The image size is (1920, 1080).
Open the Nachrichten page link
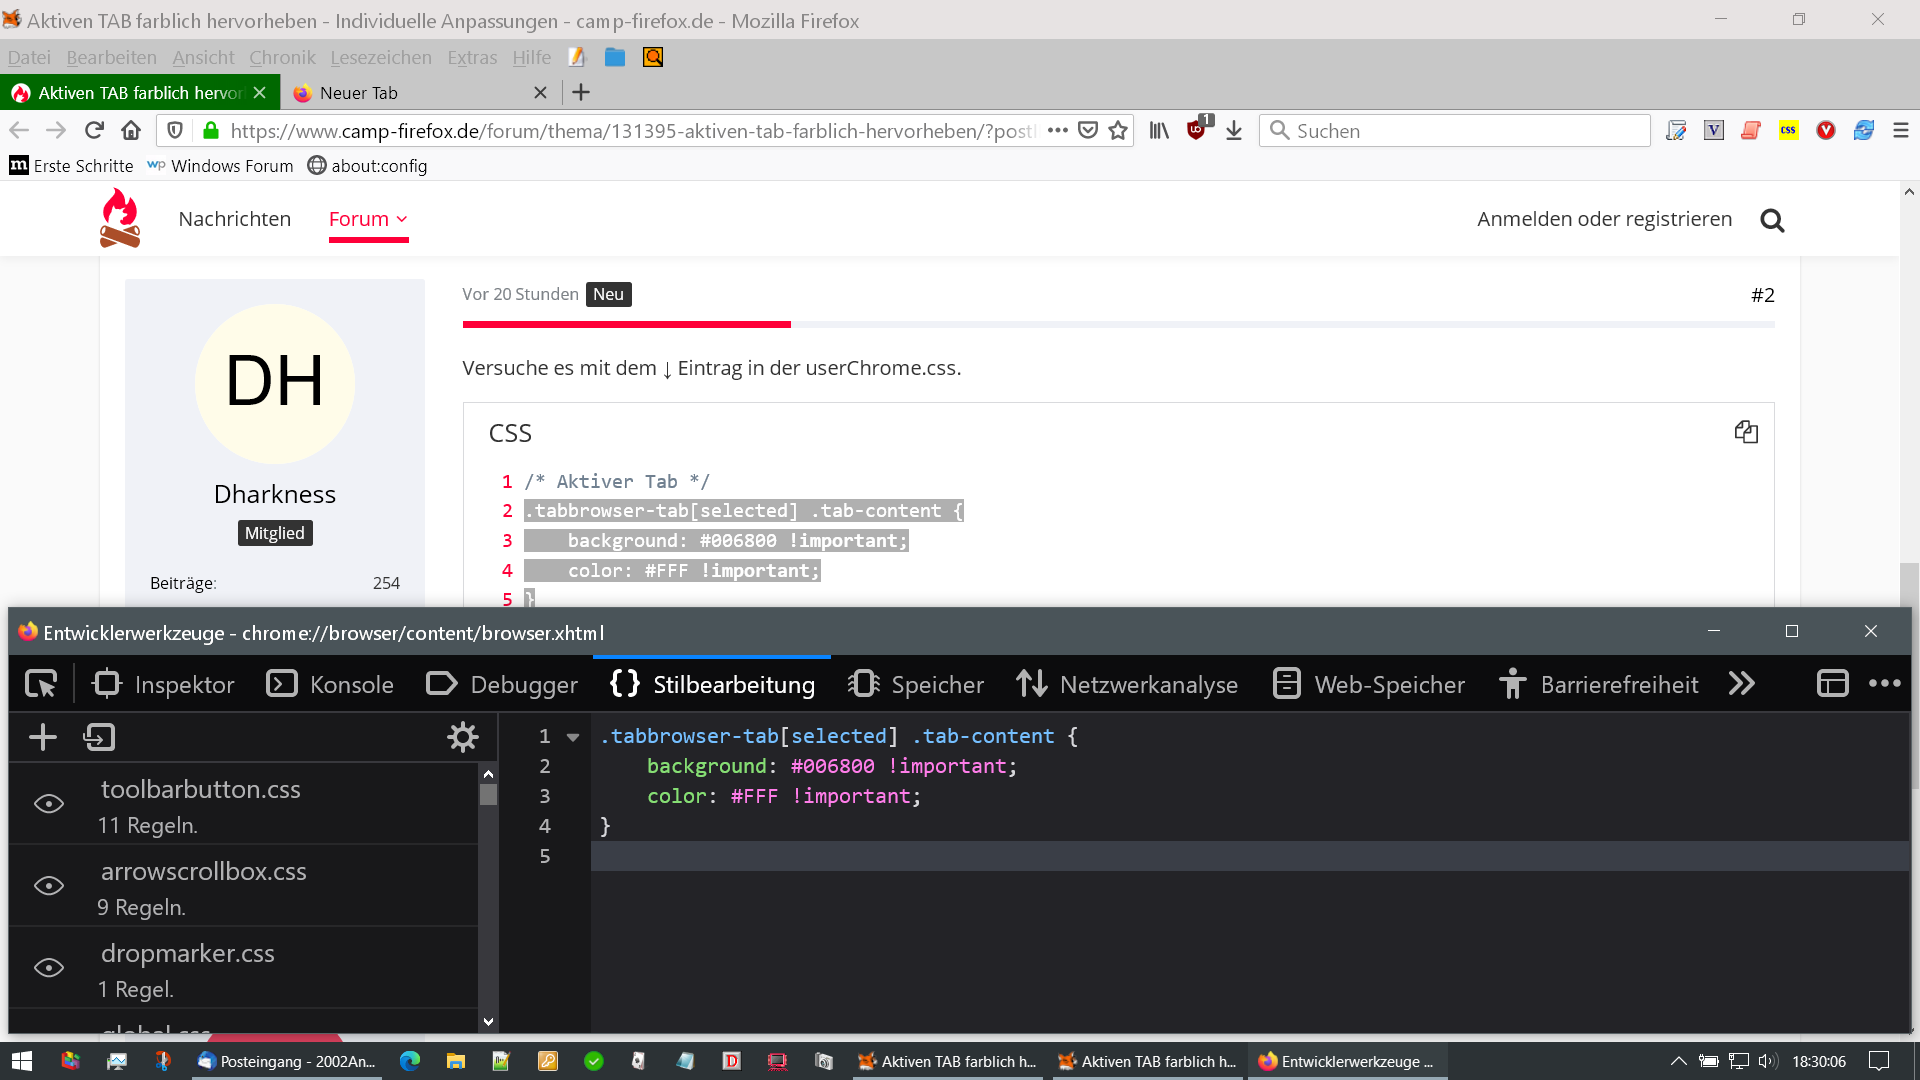coord(235,219)
